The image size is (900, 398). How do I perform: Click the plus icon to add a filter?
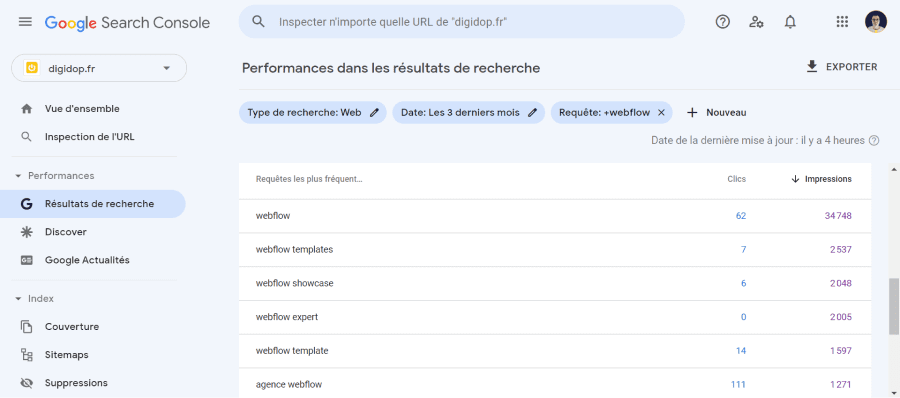coord(692,113)
